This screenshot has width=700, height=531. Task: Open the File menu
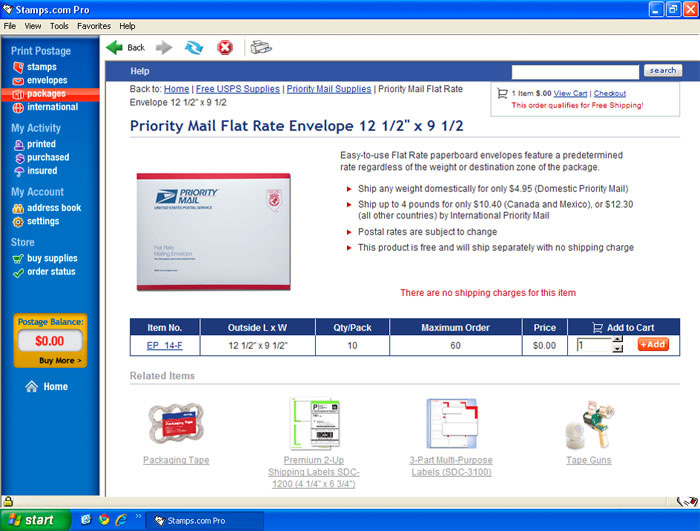coord(9,26)
